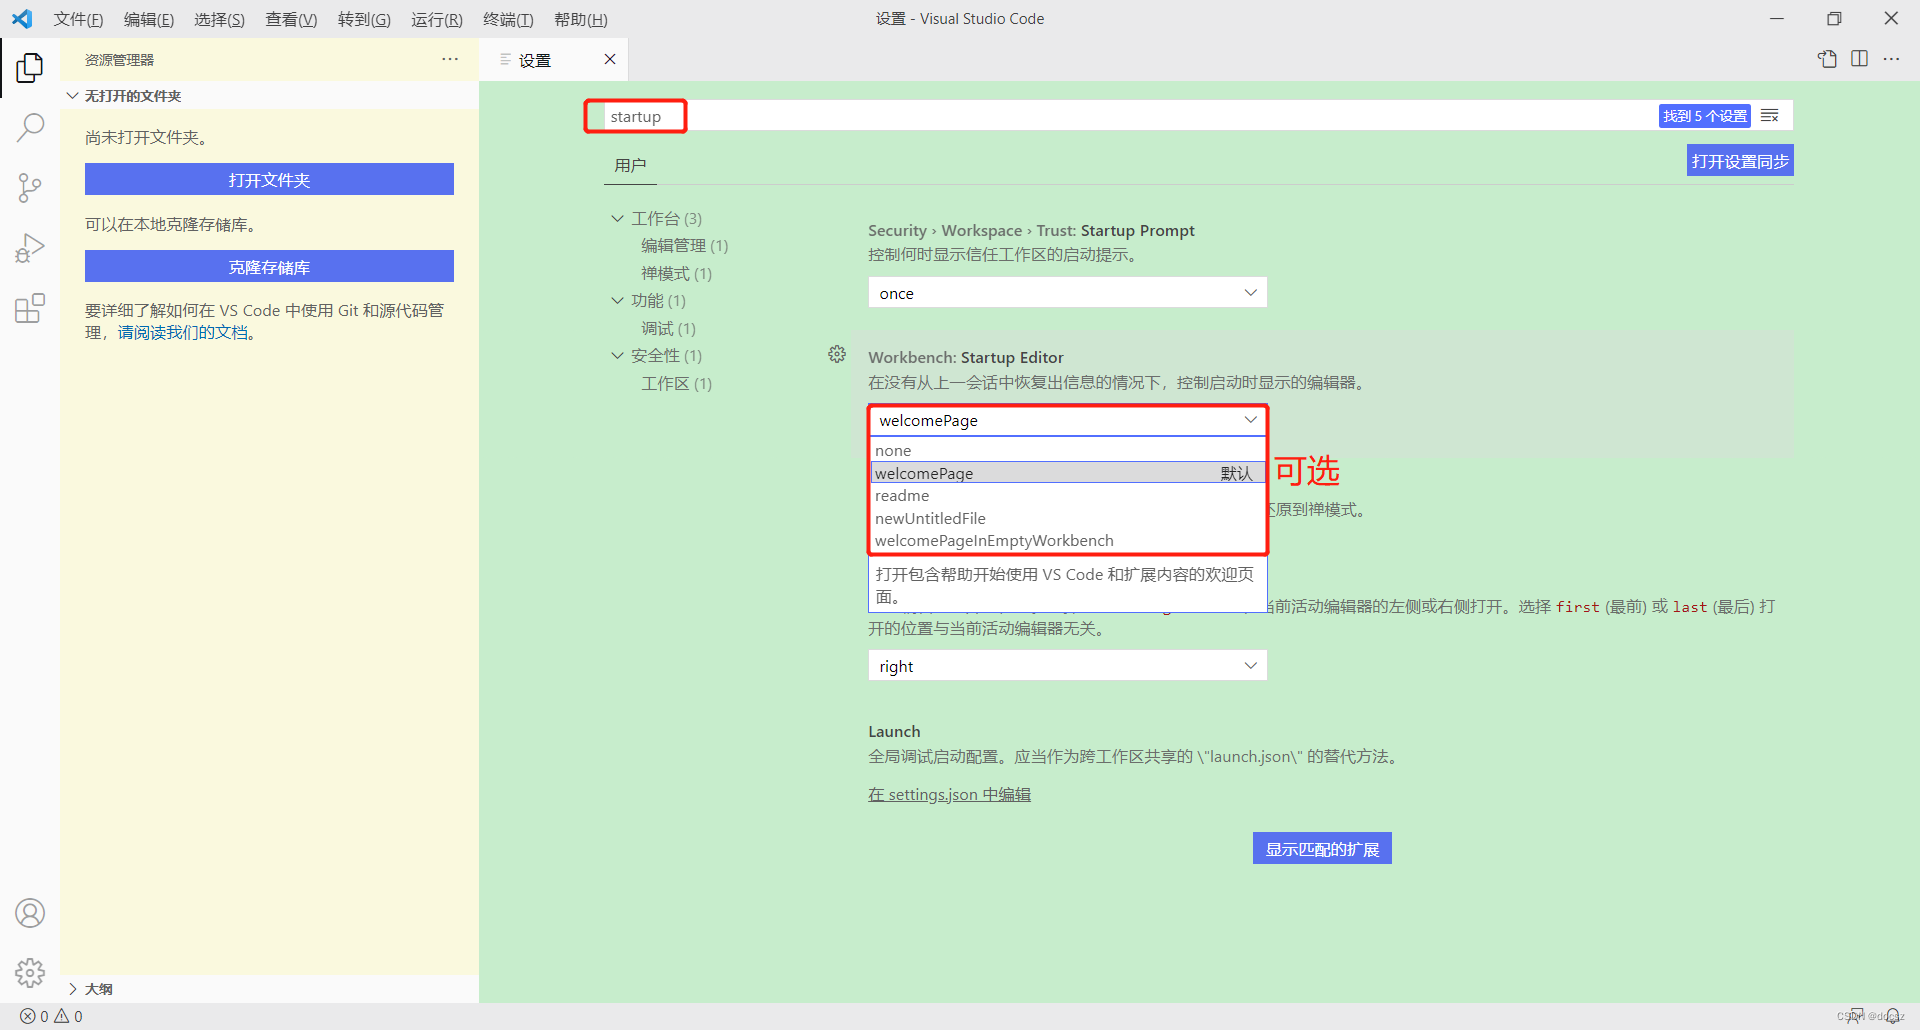The width and height of the screenshot is (1920, 1030).
Task: Open the 文件(F) menu
Action: (78, 19)
